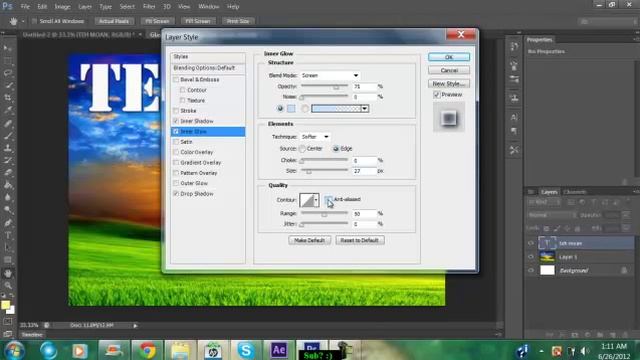This screenshot has height=360, width=640.
Task: Select the Horizontal Type tool
Action: pos(8,236)
